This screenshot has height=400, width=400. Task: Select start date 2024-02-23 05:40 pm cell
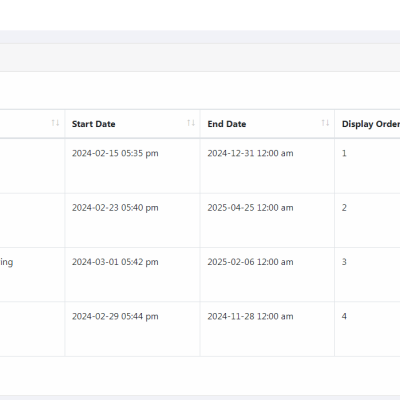(x=115, y=208)
